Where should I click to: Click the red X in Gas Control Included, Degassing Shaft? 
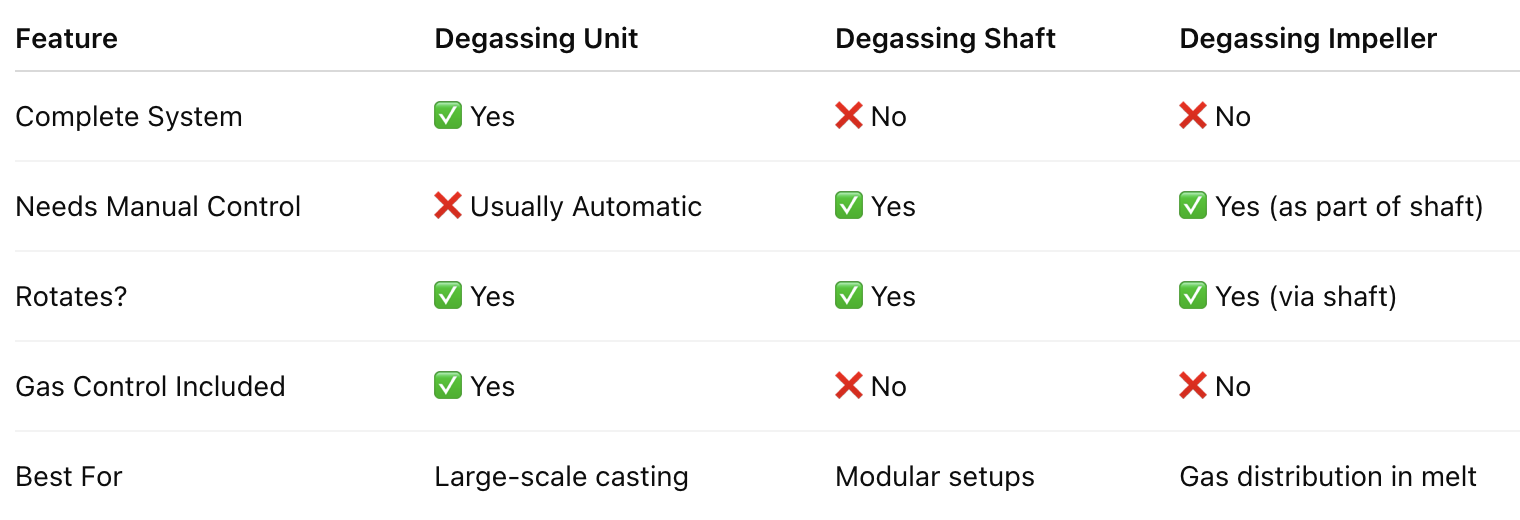[x=849, y=386]
